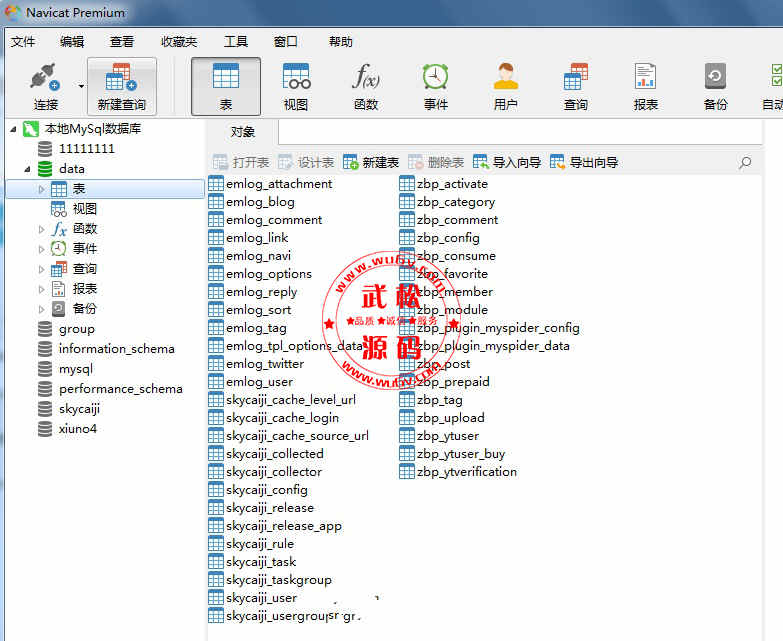783x641 pixels.
Task: Expand the 备份 tree node arrow
Action: click(41, 309)
